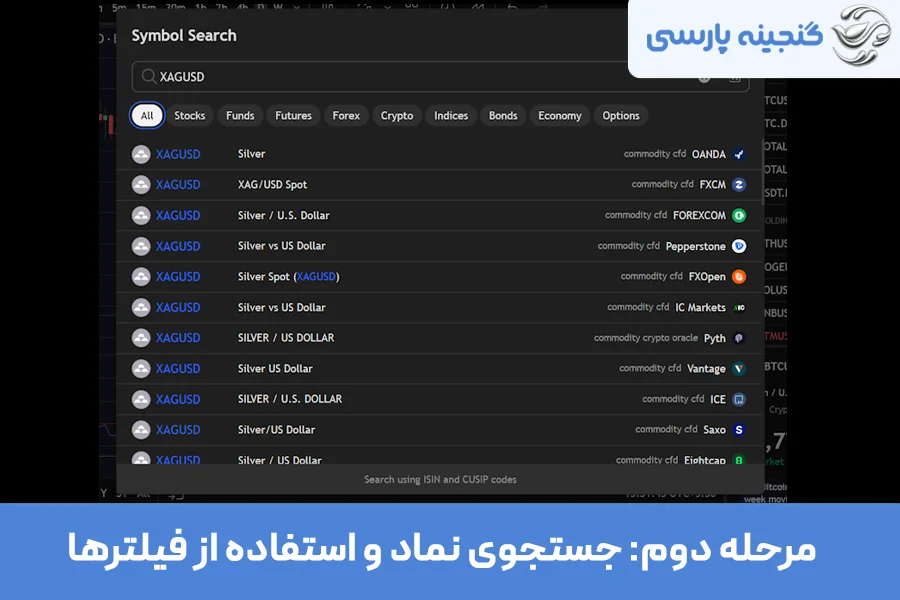
Task: Click the Saxo logo icon
Action: 739,429
